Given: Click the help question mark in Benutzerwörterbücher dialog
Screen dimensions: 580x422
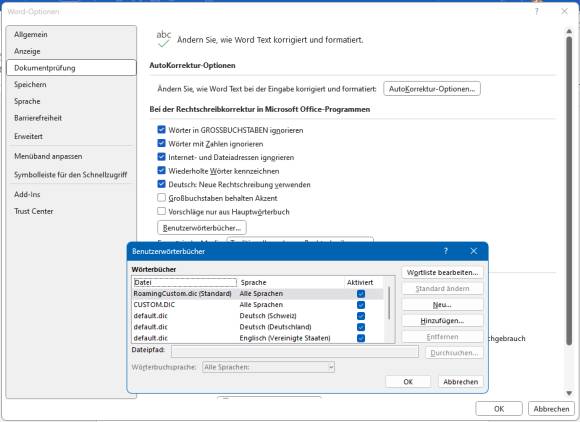Looking at the screenshot, I should click(446, 251).
